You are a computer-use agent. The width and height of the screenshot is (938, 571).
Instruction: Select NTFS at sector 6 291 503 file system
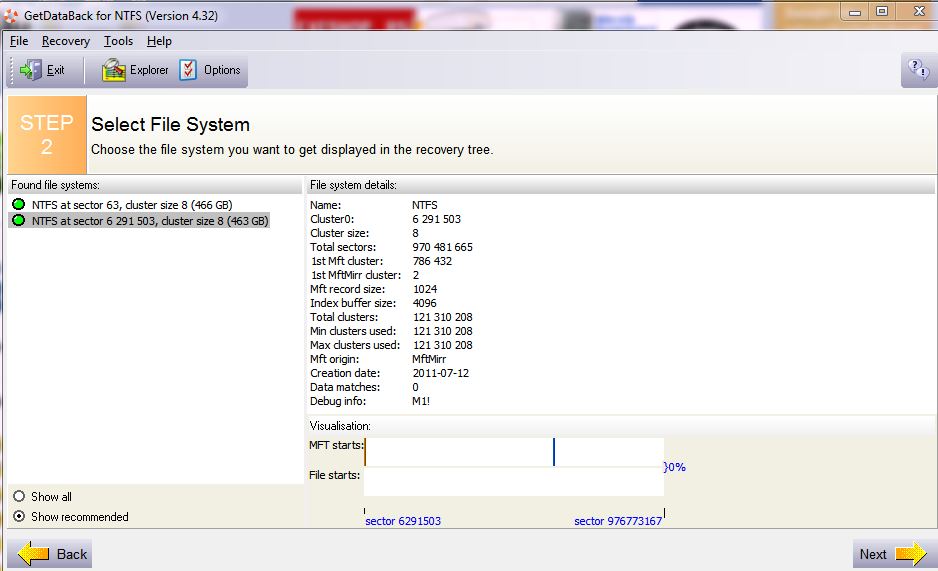click(x=150, y=221)
